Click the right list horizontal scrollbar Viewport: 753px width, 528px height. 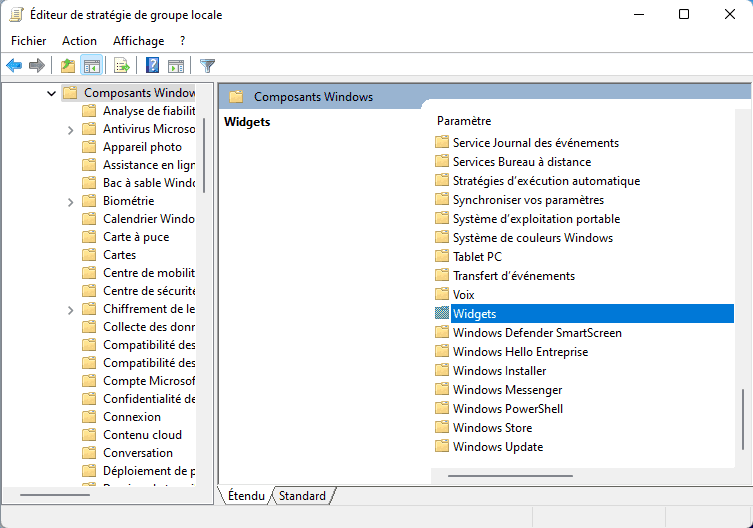coord(510,476)
